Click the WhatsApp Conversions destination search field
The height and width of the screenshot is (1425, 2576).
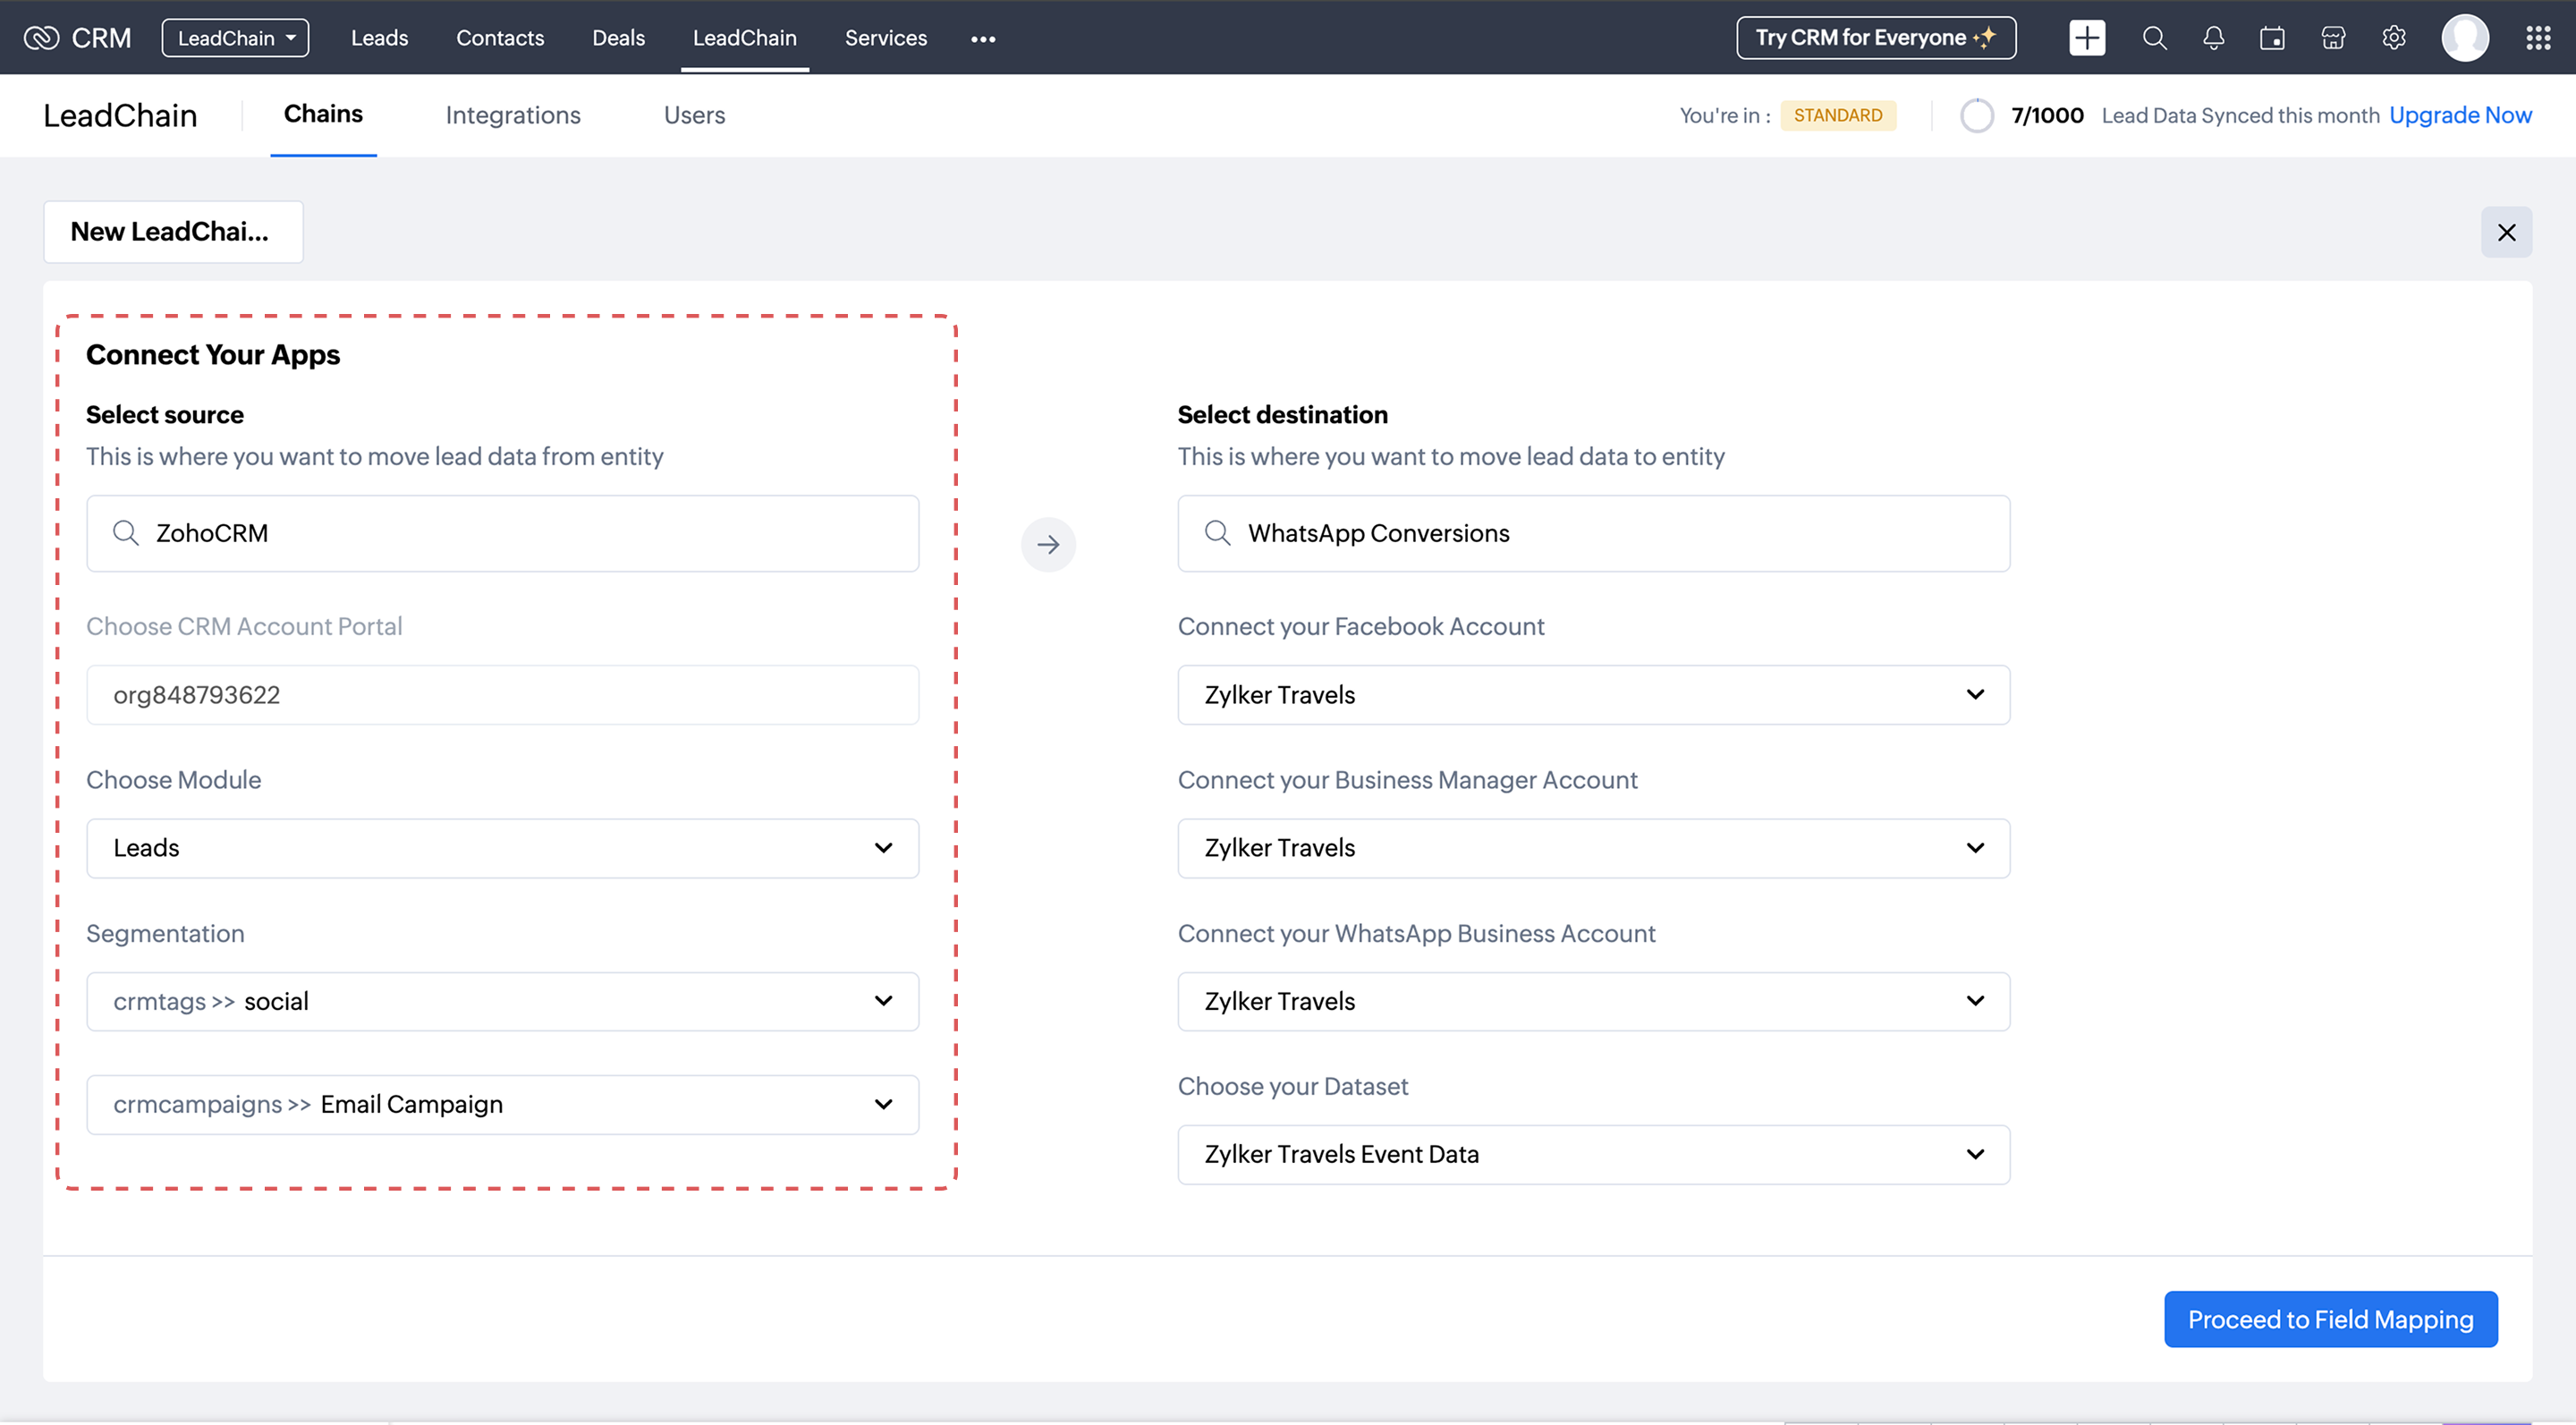1593,533
